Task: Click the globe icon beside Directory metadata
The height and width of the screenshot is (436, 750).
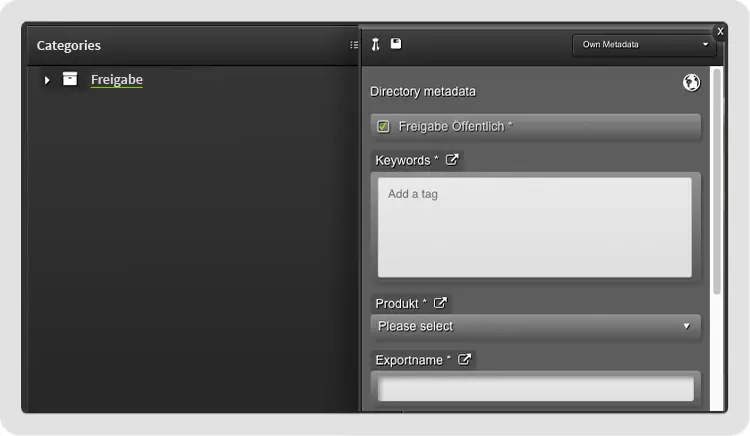Action: click(691, 83)
